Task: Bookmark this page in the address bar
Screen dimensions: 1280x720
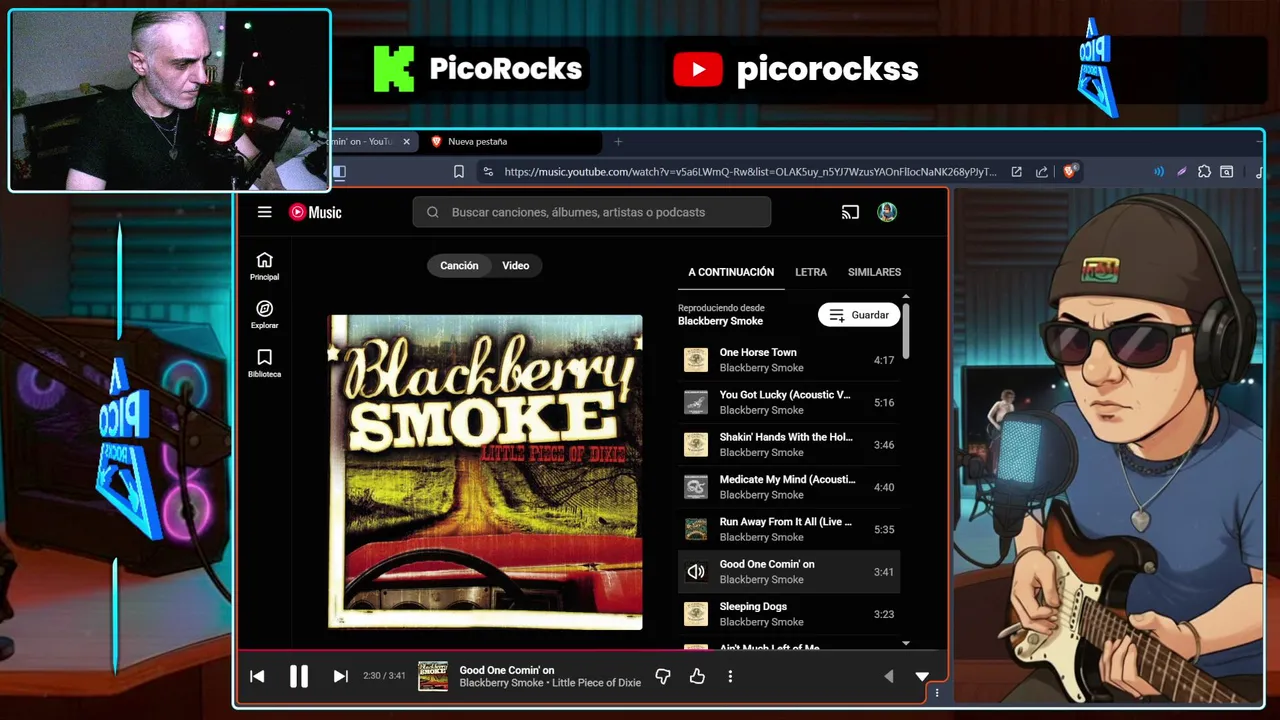Action: [459, 172]
